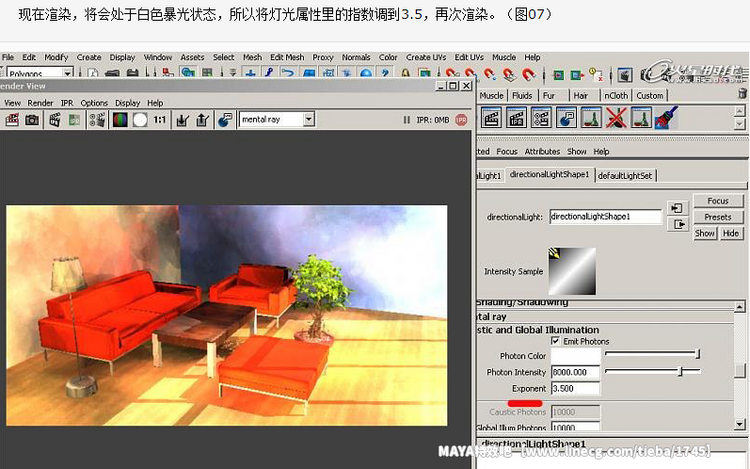
Task: Click the construction history clock icon with red x
Action: (596, 74)
